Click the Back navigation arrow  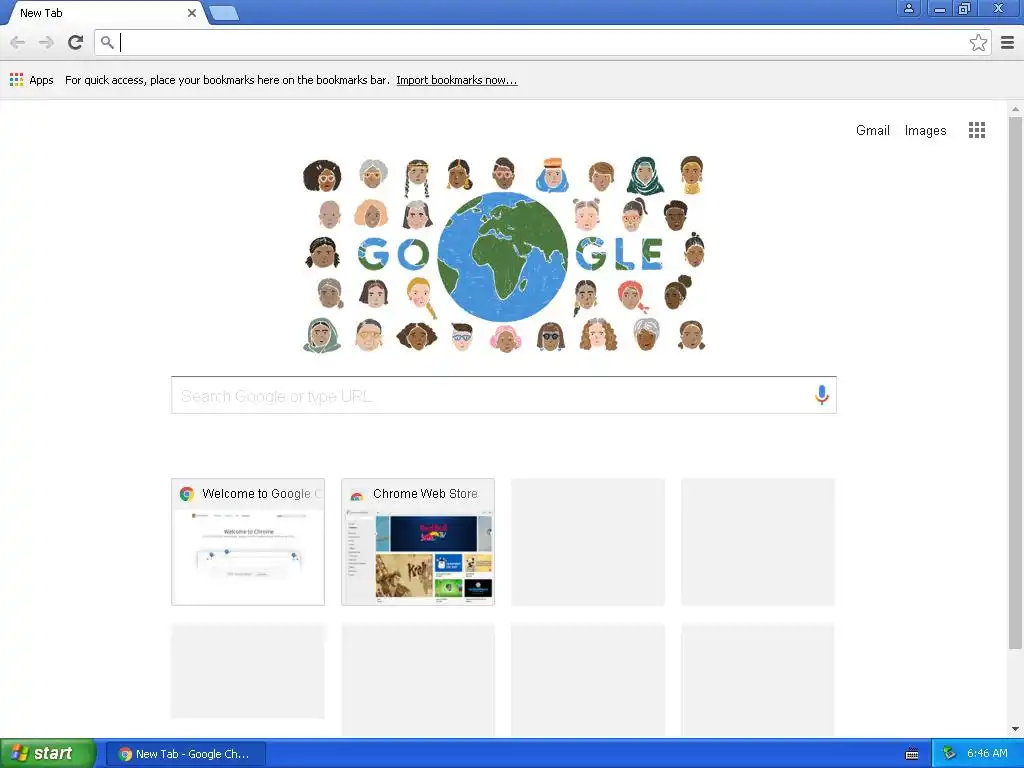click(18, 42)
